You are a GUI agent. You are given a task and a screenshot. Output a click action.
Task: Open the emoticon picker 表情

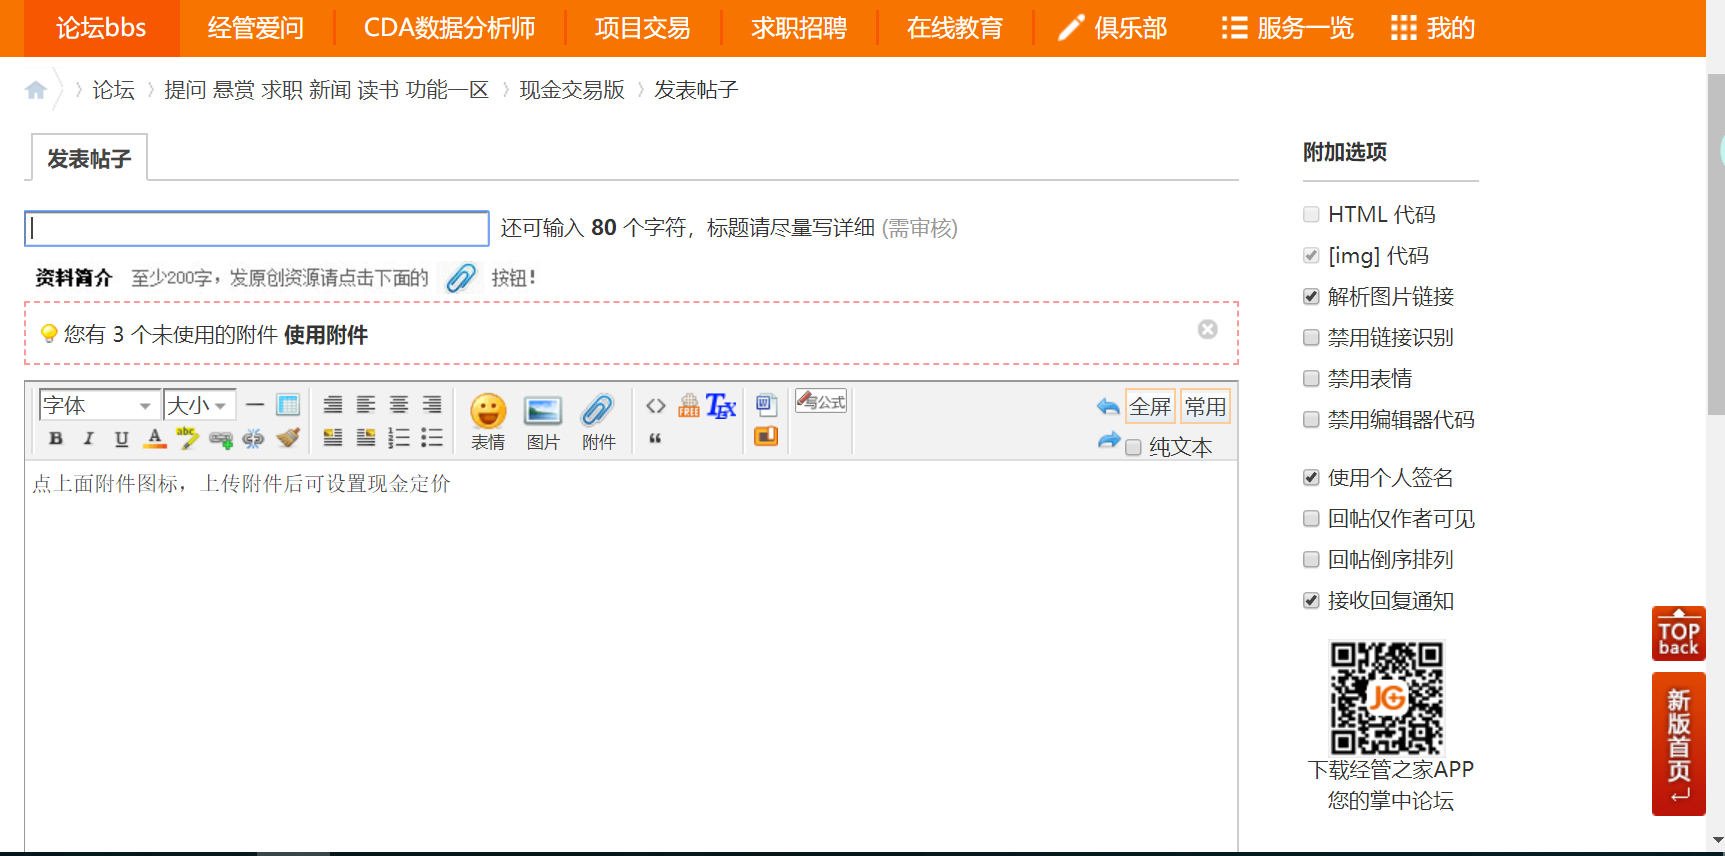click(x=488, y=421)
